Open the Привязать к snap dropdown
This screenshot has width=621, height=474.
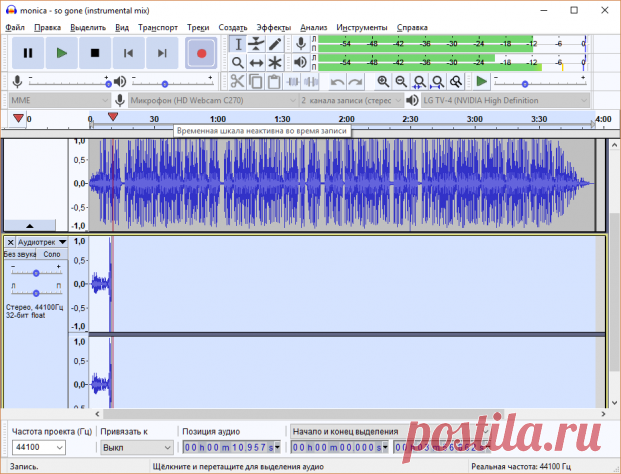(137, 447)
